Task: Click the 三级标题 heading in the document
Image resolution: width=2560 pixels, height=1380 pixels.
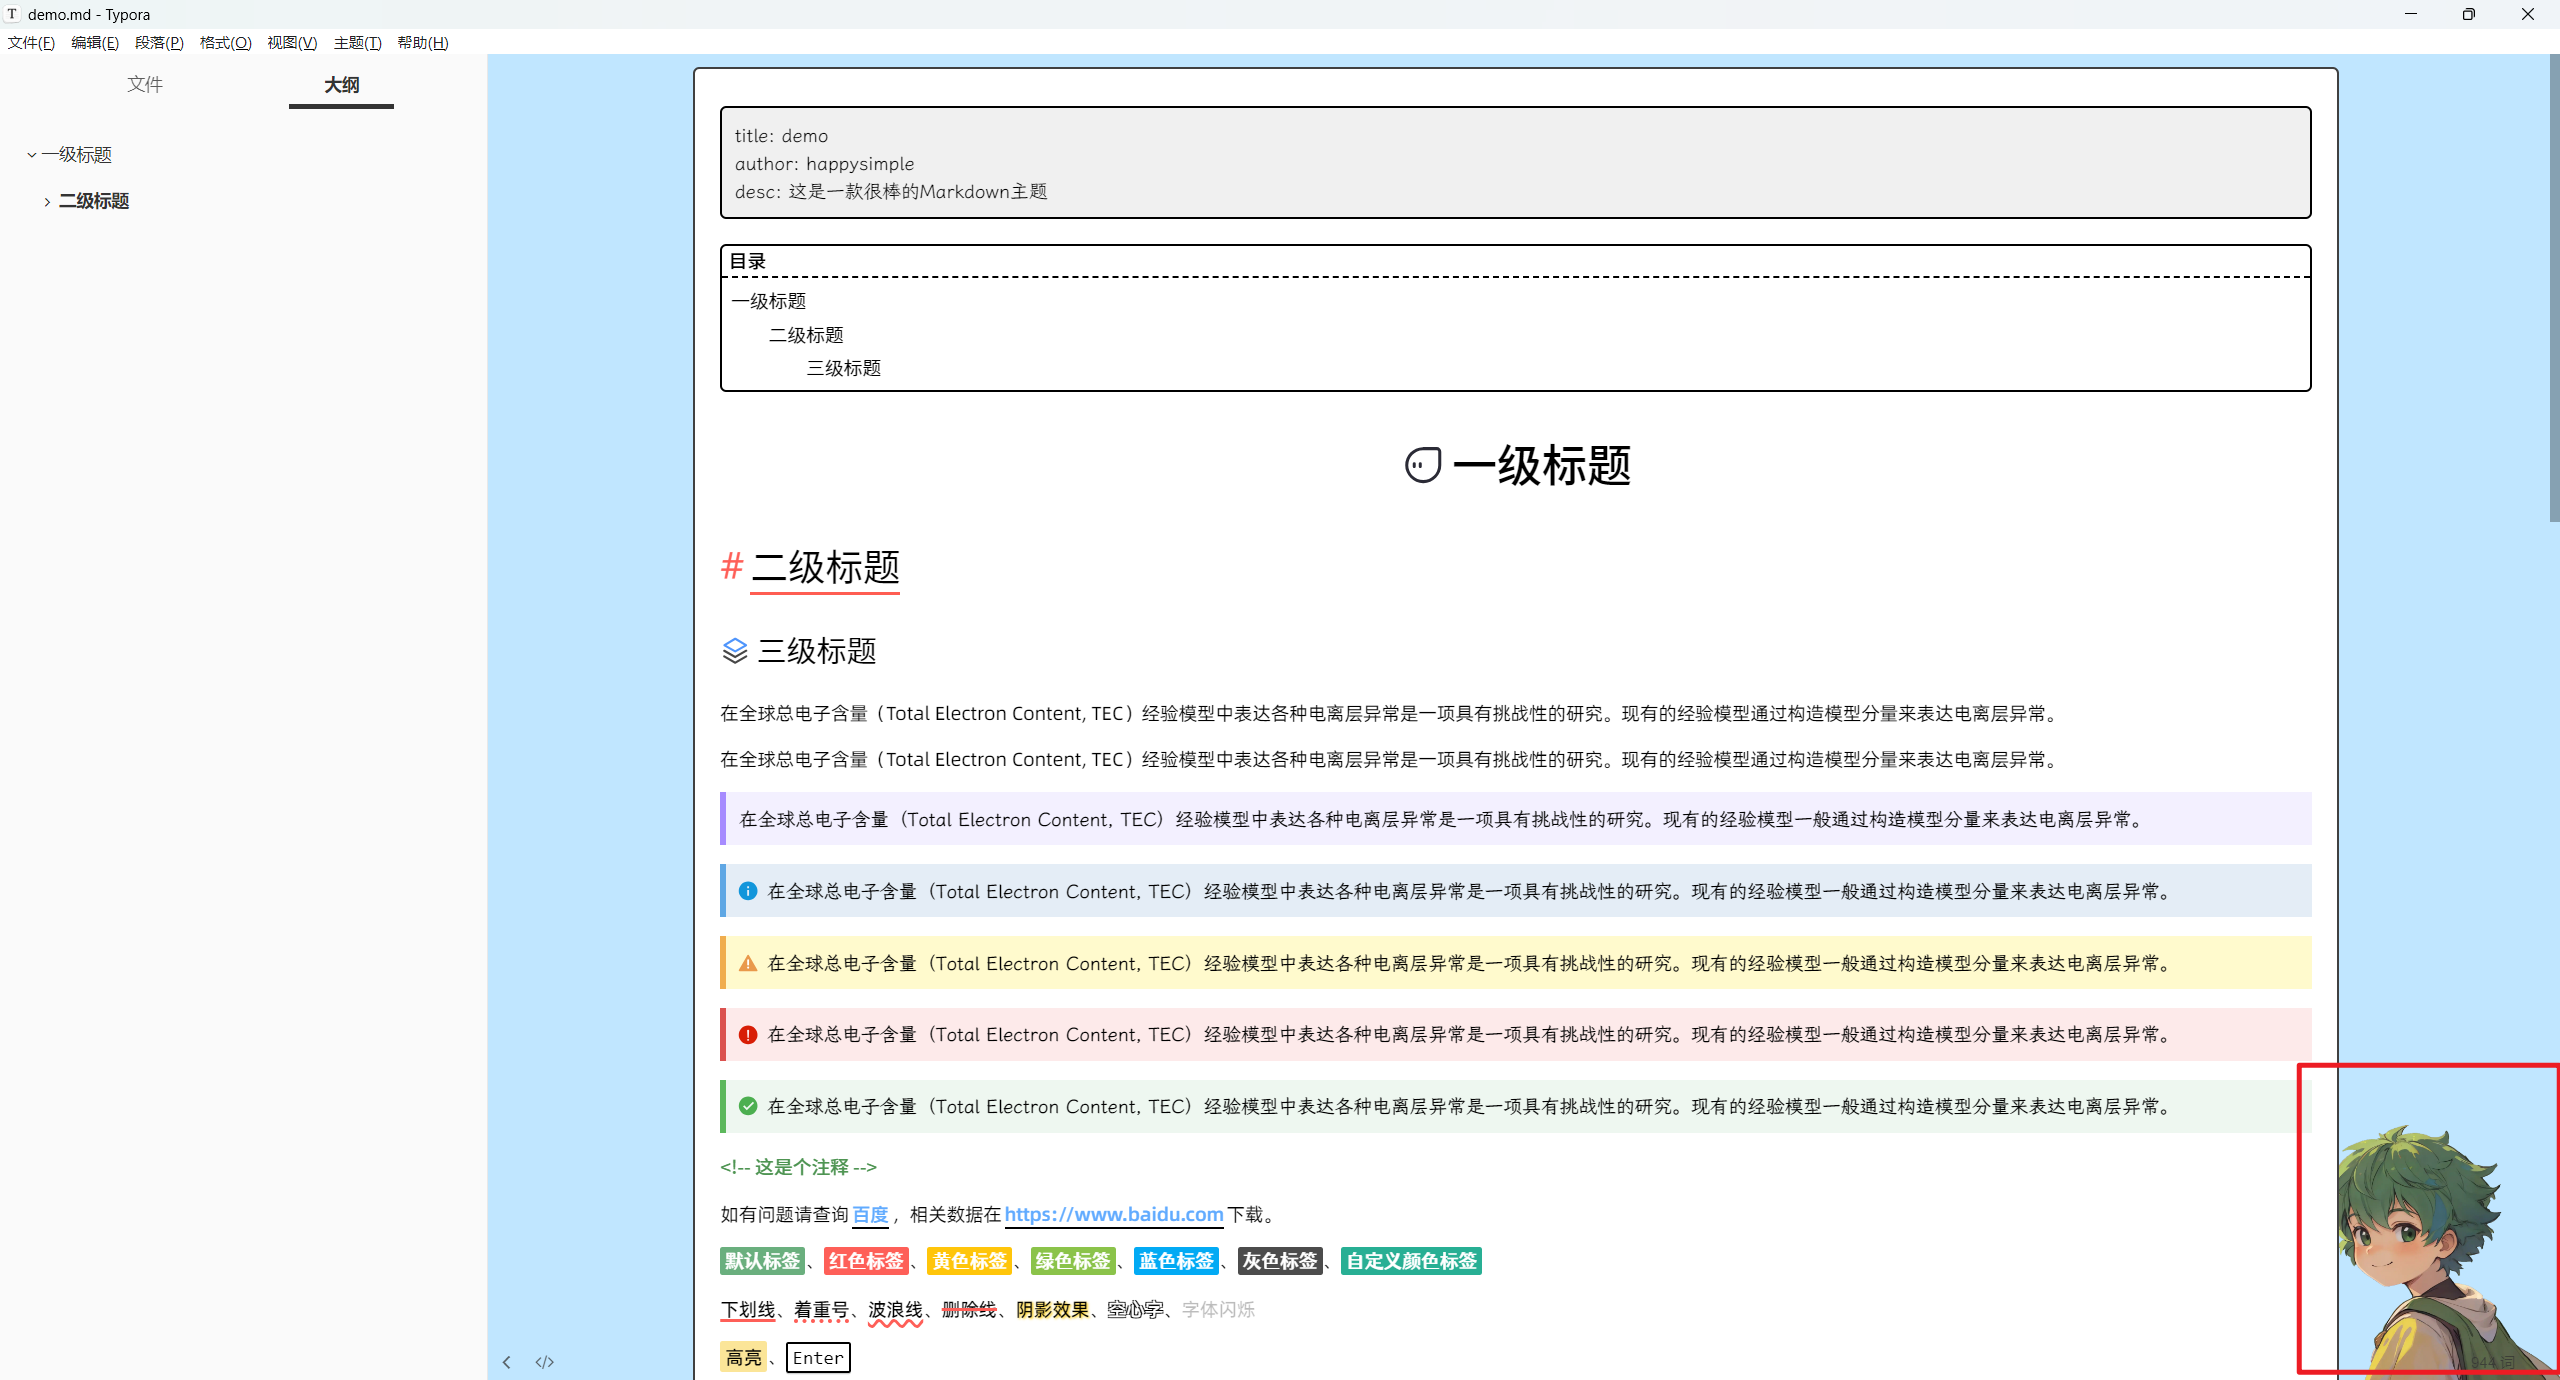Action: point(817,651)
